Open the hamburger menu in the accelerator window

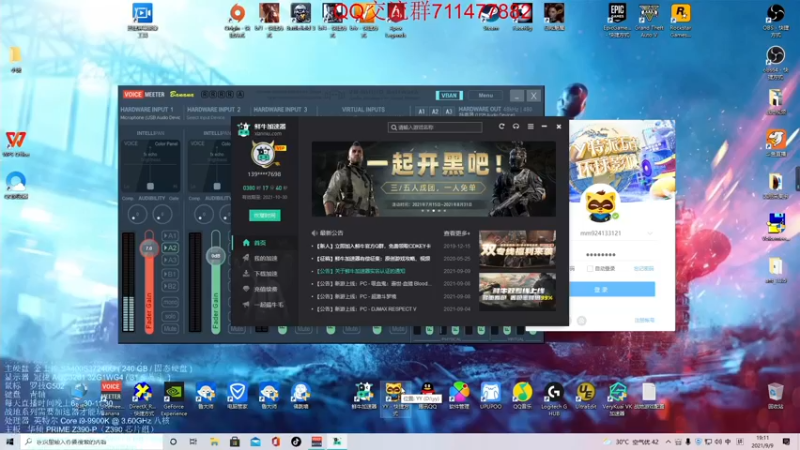(x=531, y=127)
